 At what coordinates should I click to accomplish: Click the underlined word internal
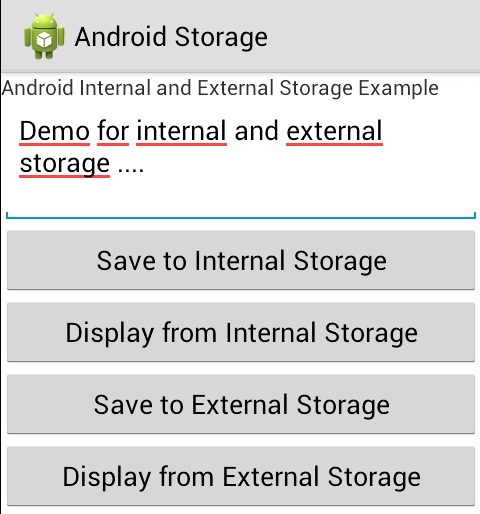click(182, 131)
